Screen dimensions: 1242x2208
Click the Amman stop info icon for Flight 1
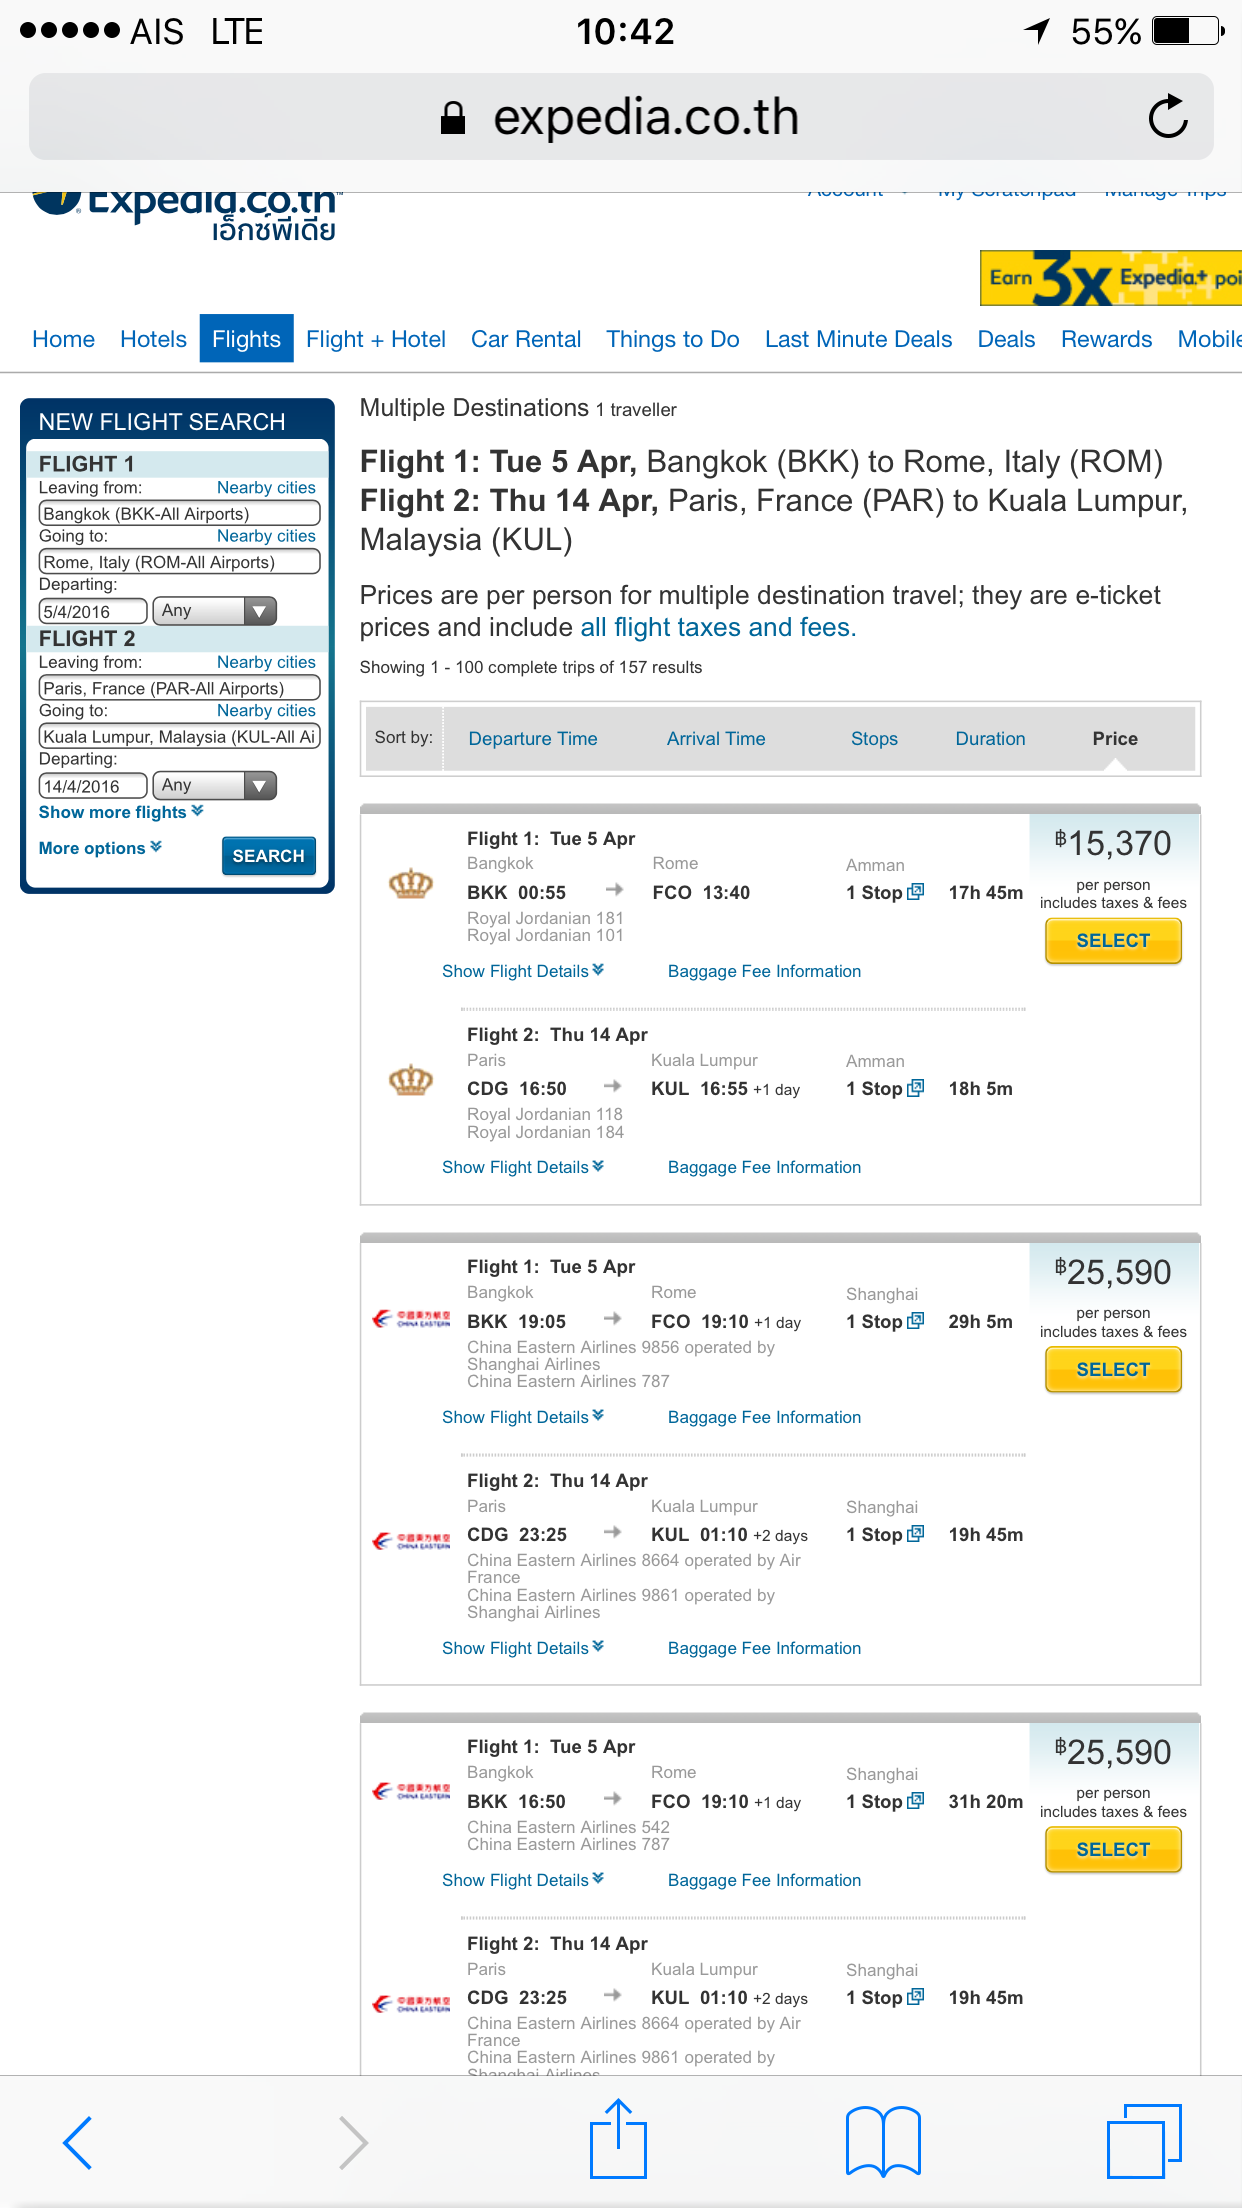click(x=915, y=892)
